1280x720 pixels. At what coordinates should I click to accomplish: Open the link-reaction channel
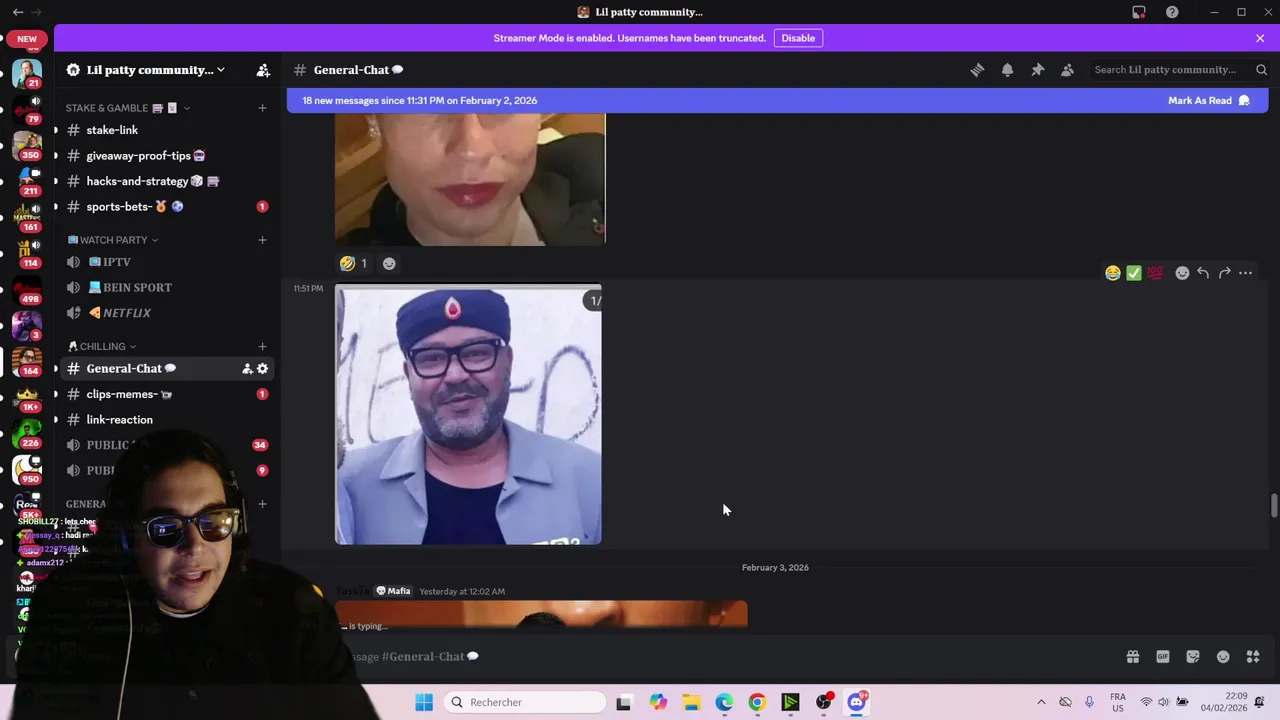click(166, 420)
